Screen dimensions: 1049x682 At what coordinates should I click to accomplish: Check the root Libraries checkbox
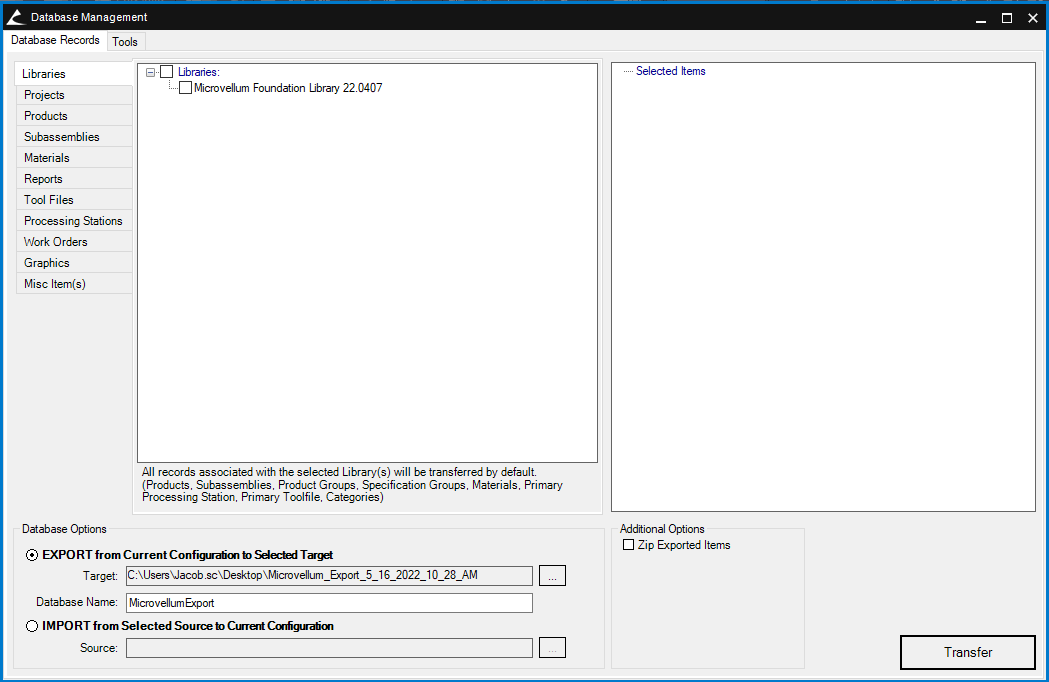pos(166,72)
